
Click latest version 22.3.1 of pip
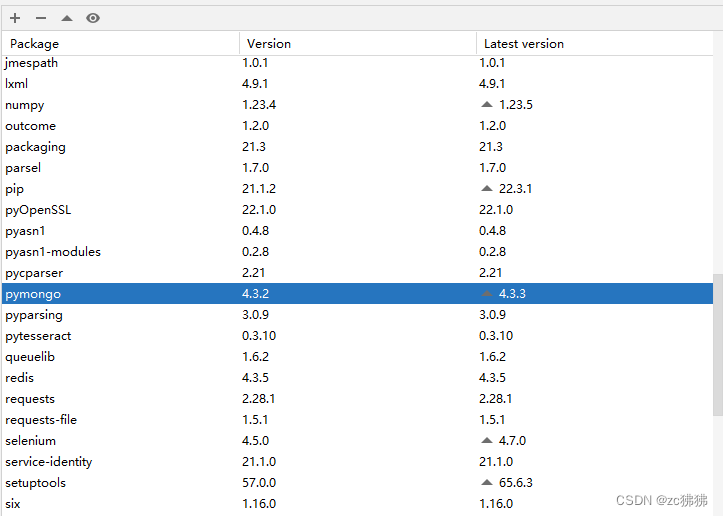[x=516, y=189]
